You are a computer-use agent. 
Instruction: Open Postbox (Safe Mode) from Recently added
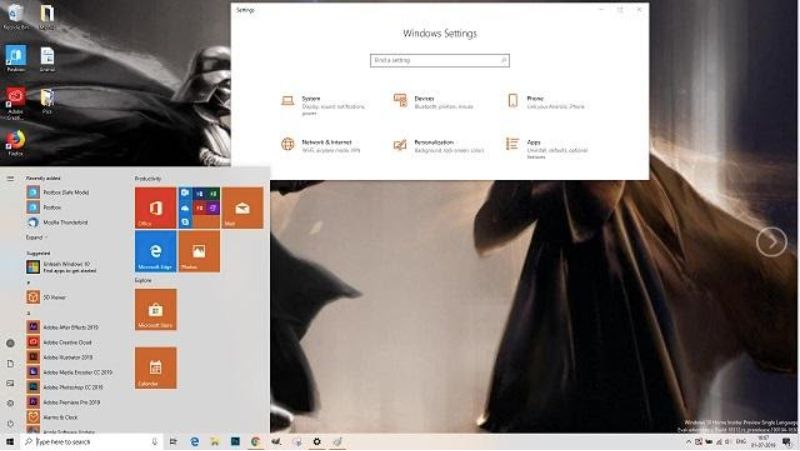point(58,192)
